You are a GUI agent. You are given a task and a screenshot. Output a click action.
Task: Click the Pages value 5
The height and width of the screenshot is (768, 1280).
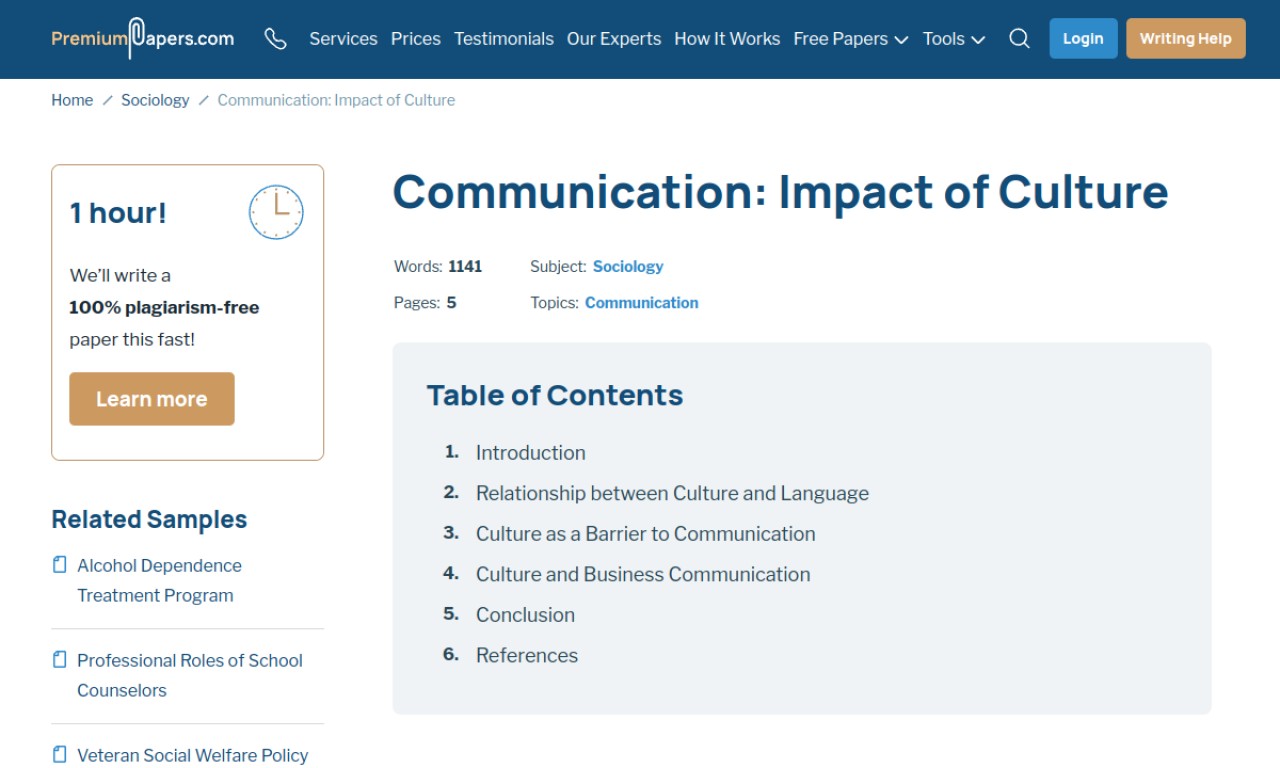[451, 302]
